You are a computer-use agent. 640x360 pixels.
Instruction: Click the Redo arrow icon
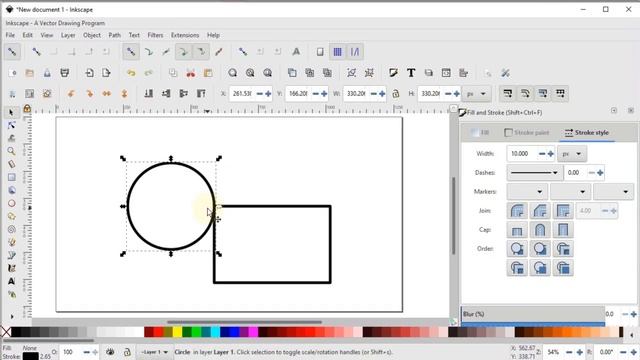pos(149,73)
